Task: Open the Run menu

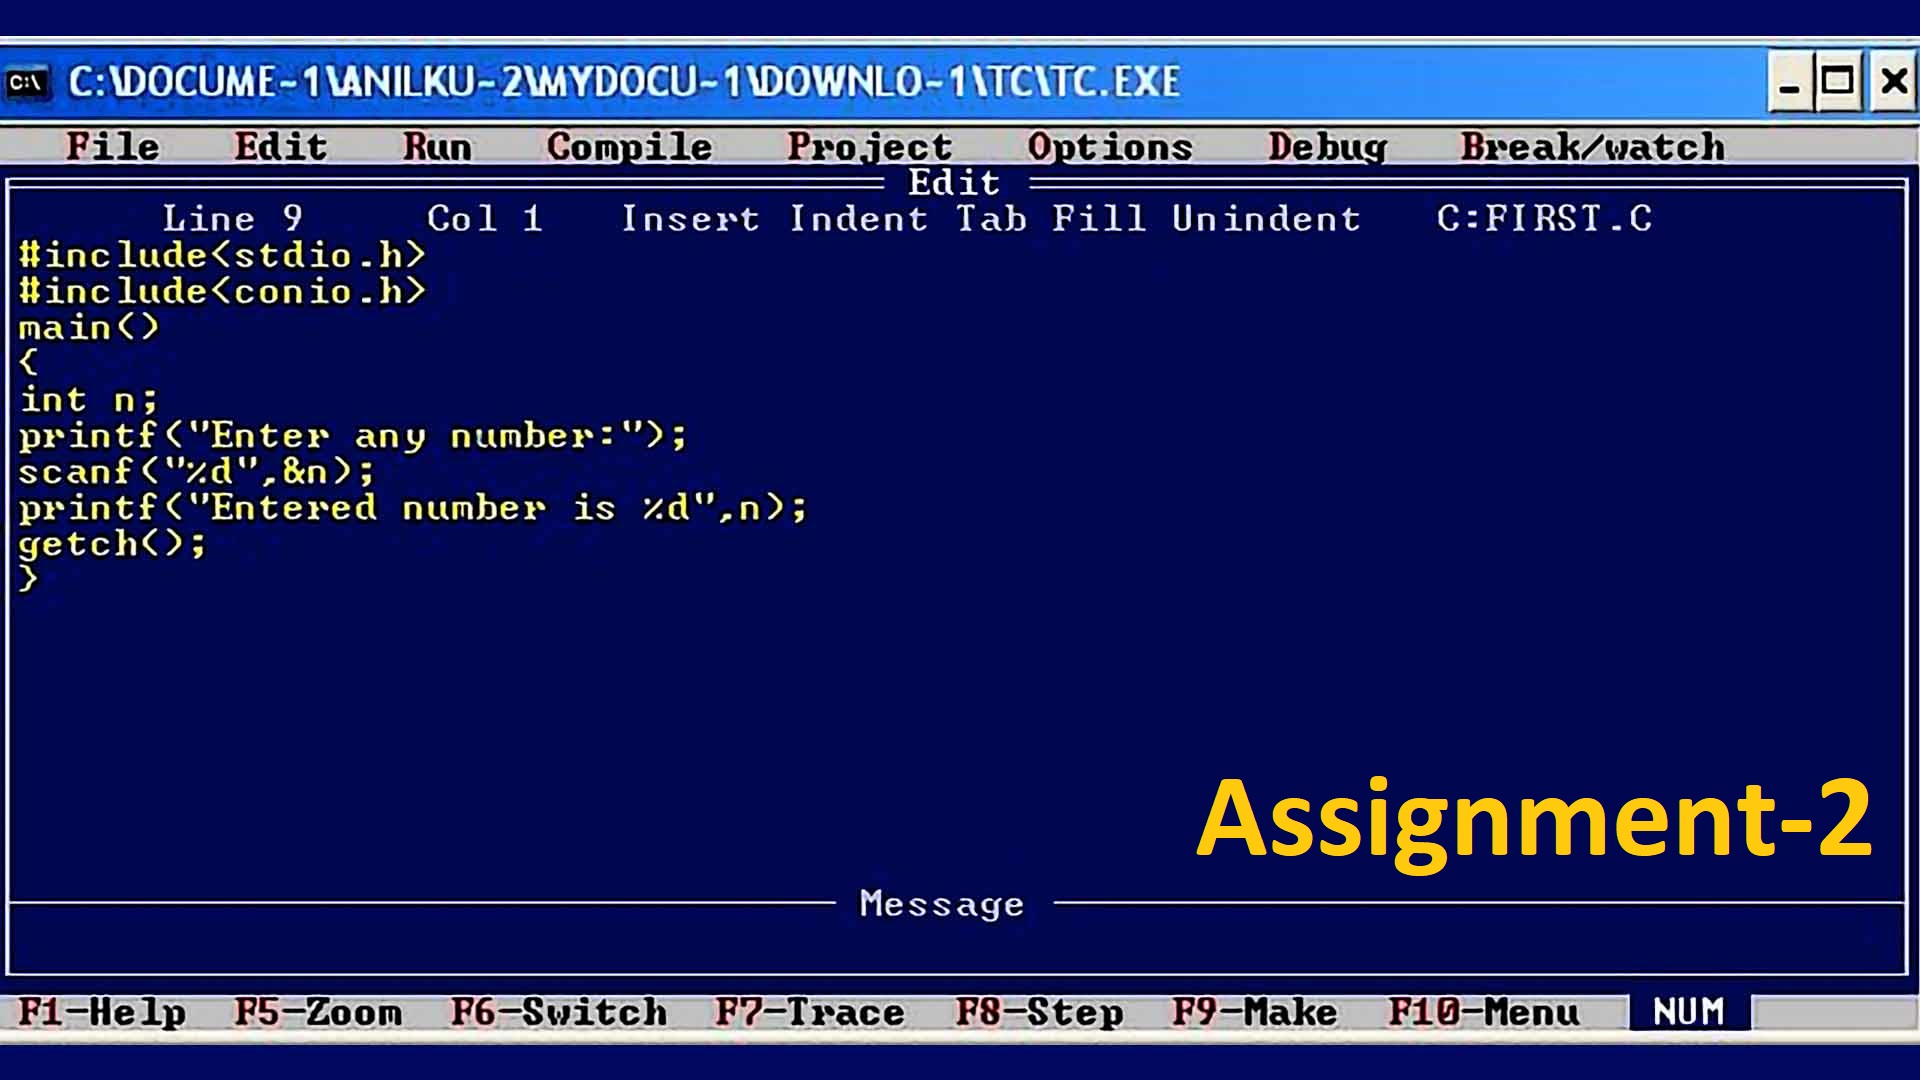Action: 434,145
